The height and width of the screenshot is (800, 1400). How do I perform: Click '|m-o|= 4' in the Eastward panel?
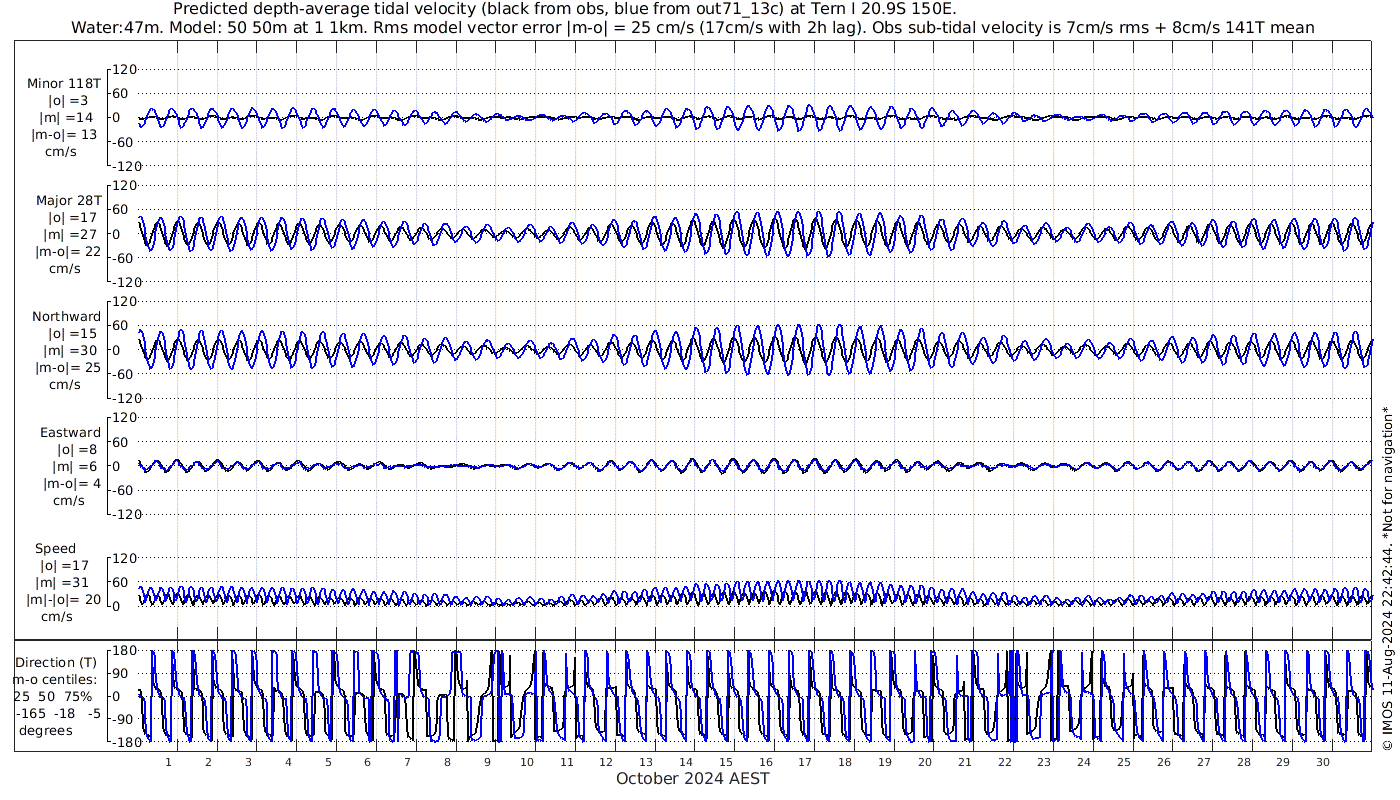pyautogui.click(x=72, y=483)
